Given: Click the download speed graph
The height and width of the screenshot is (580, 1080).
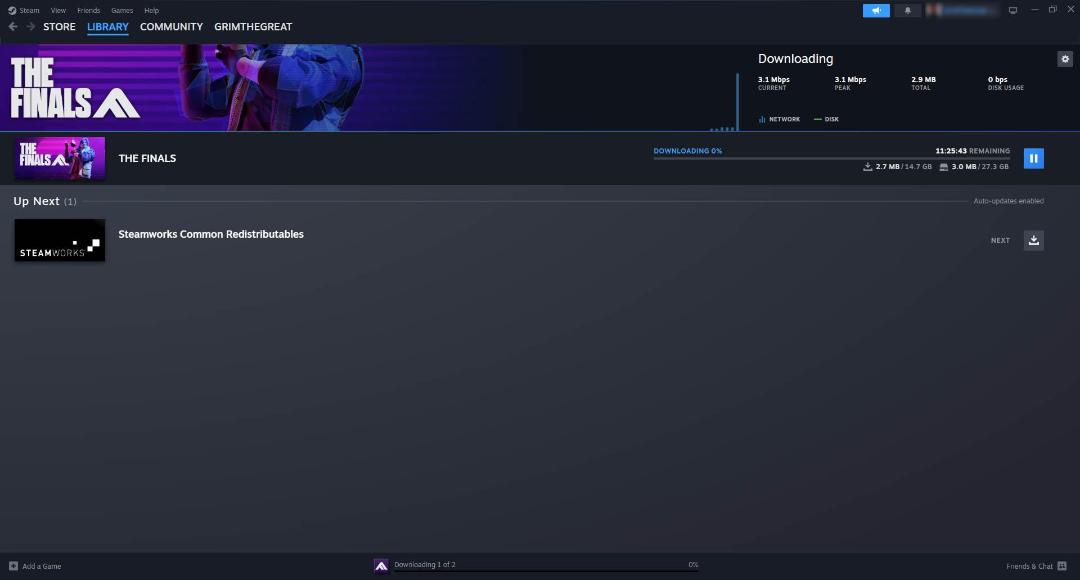Looking at the screenshot, I should (x=725, y=102).
